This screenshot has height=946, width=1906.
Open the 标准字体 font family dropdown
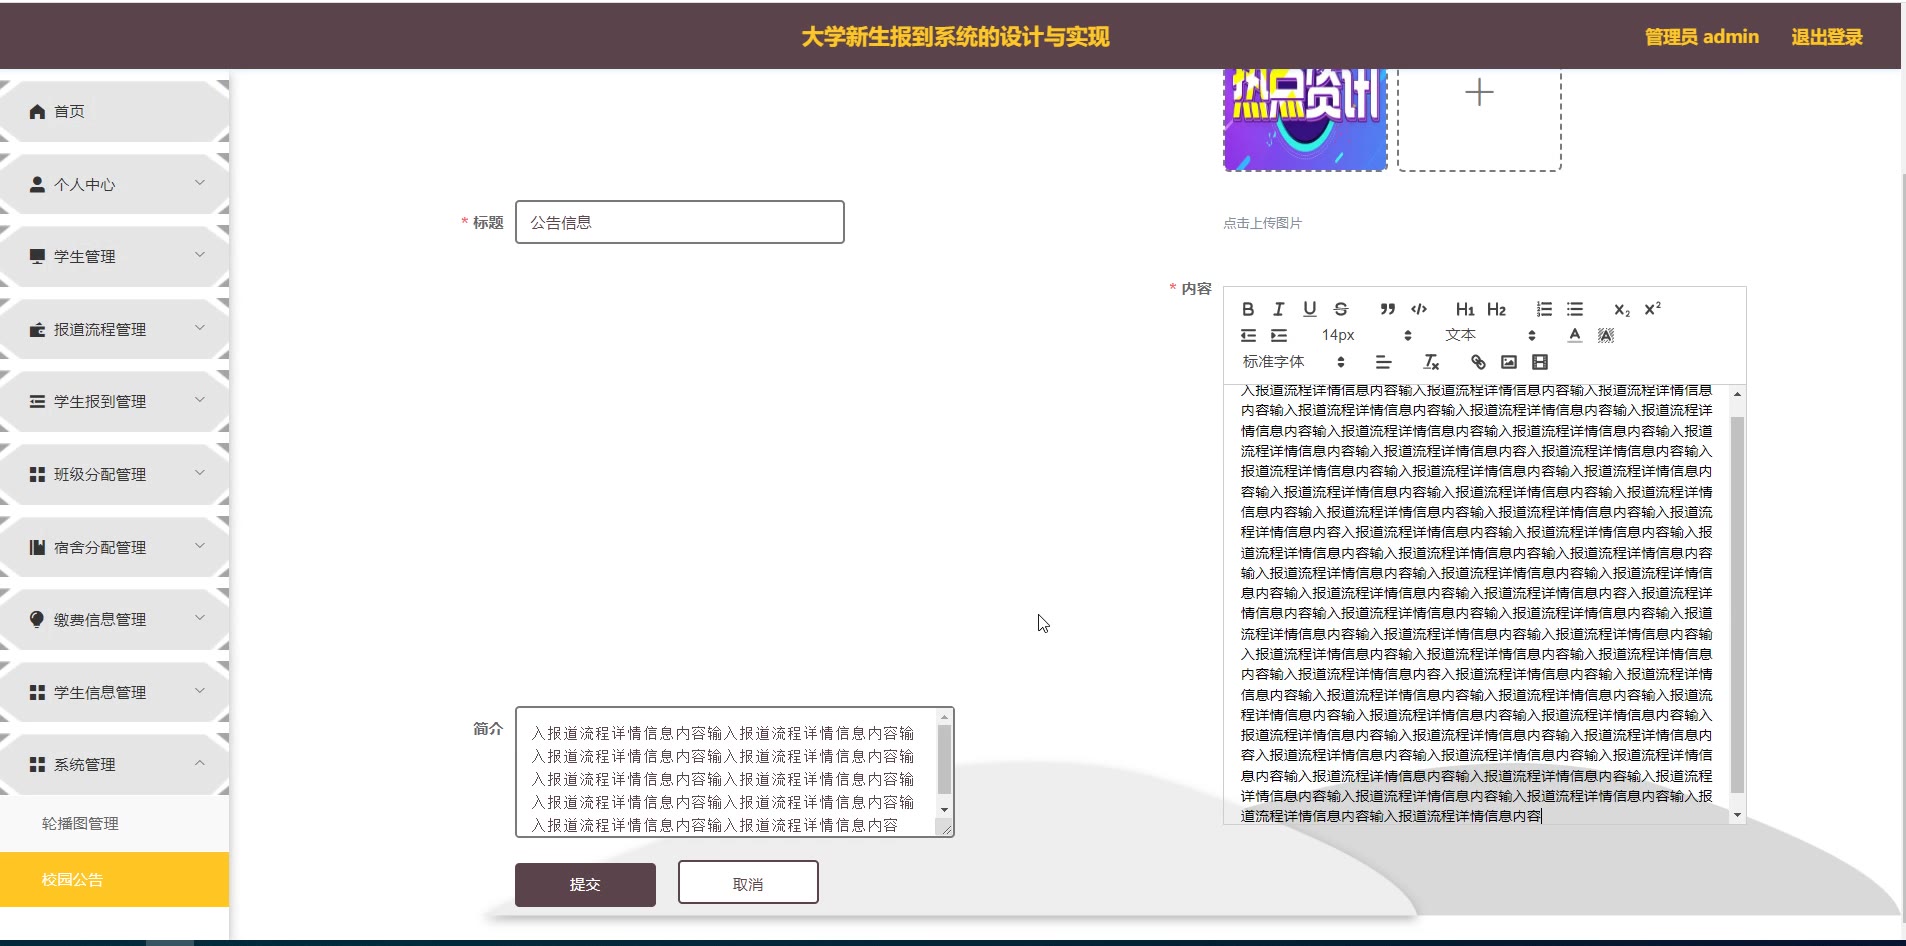pos(1294,362)
